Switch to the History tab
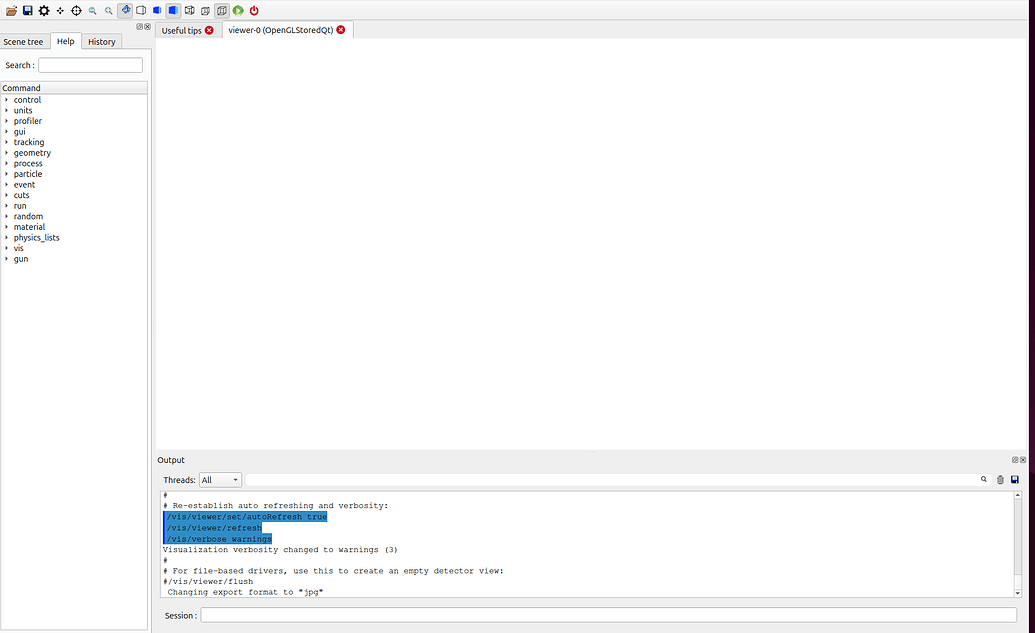Screen dimensions: 1035x633 pyautogui.click(x=101, y=41)
